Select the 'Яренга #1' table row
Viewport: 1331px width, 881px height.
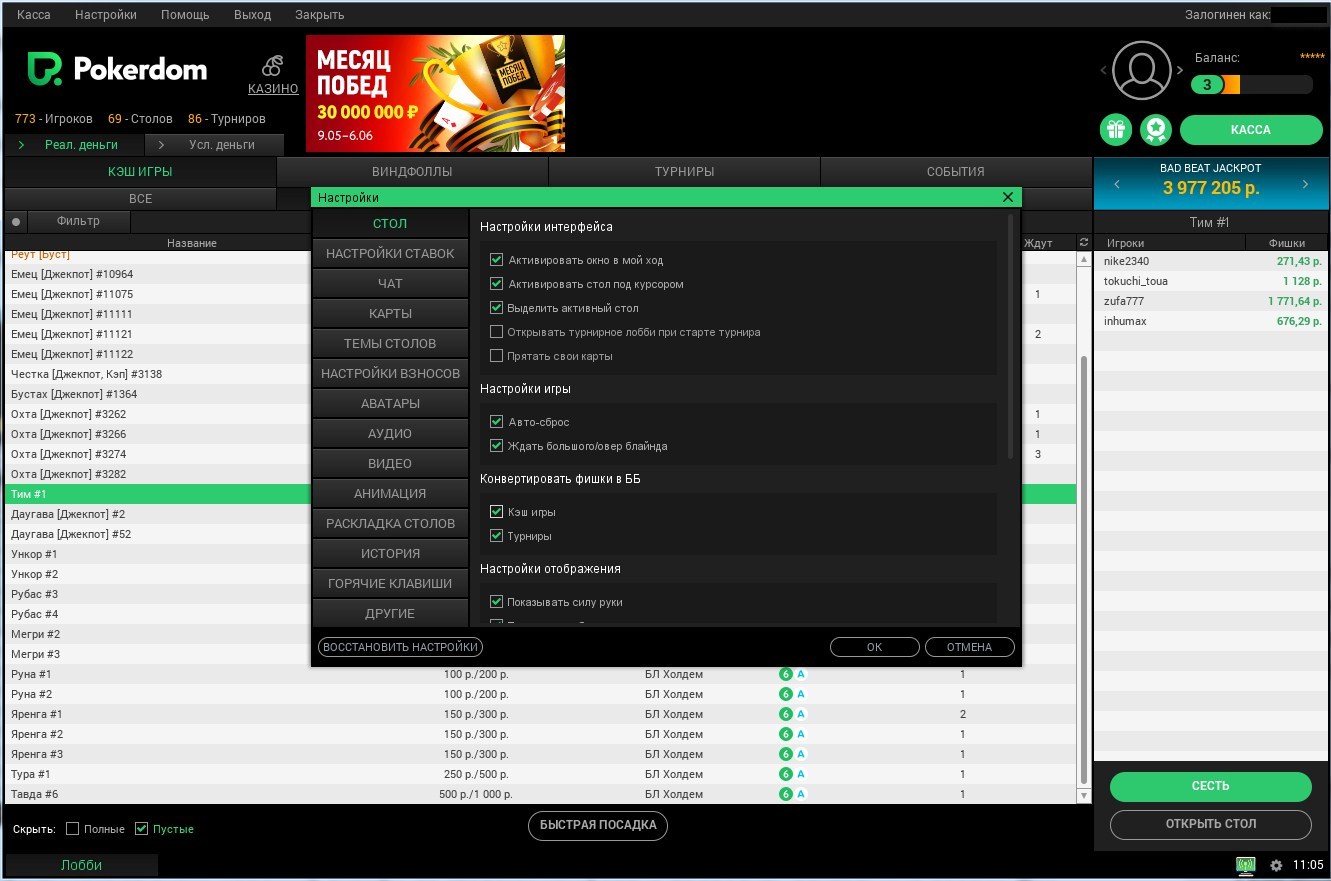click(37, 714)
